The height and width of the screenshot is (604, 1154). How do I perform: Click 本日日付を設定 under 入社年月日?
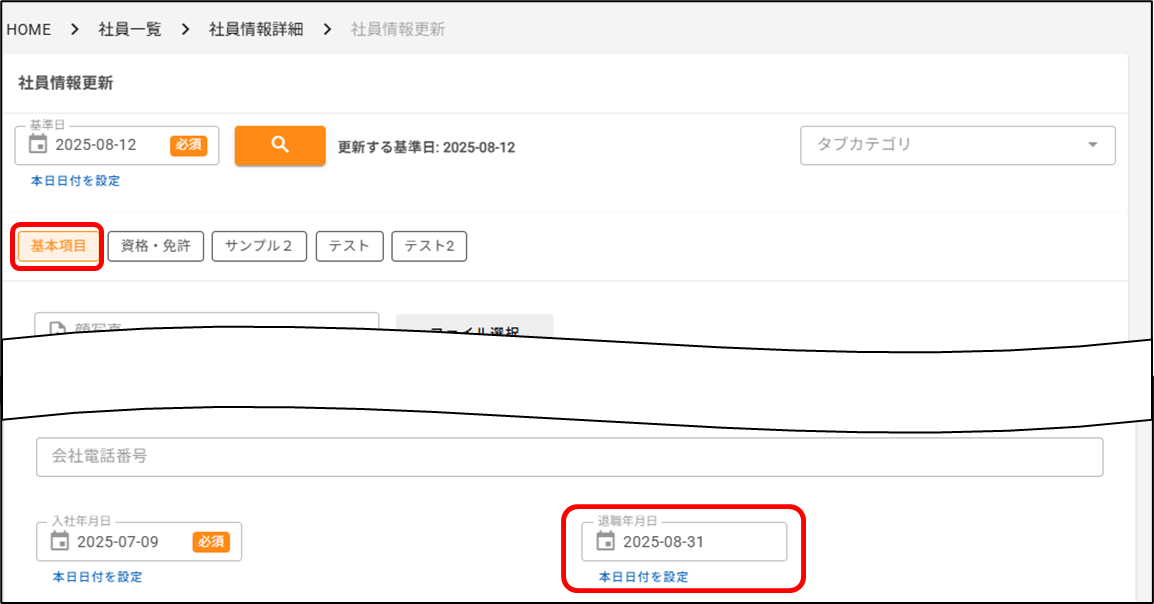coord(97,577)
